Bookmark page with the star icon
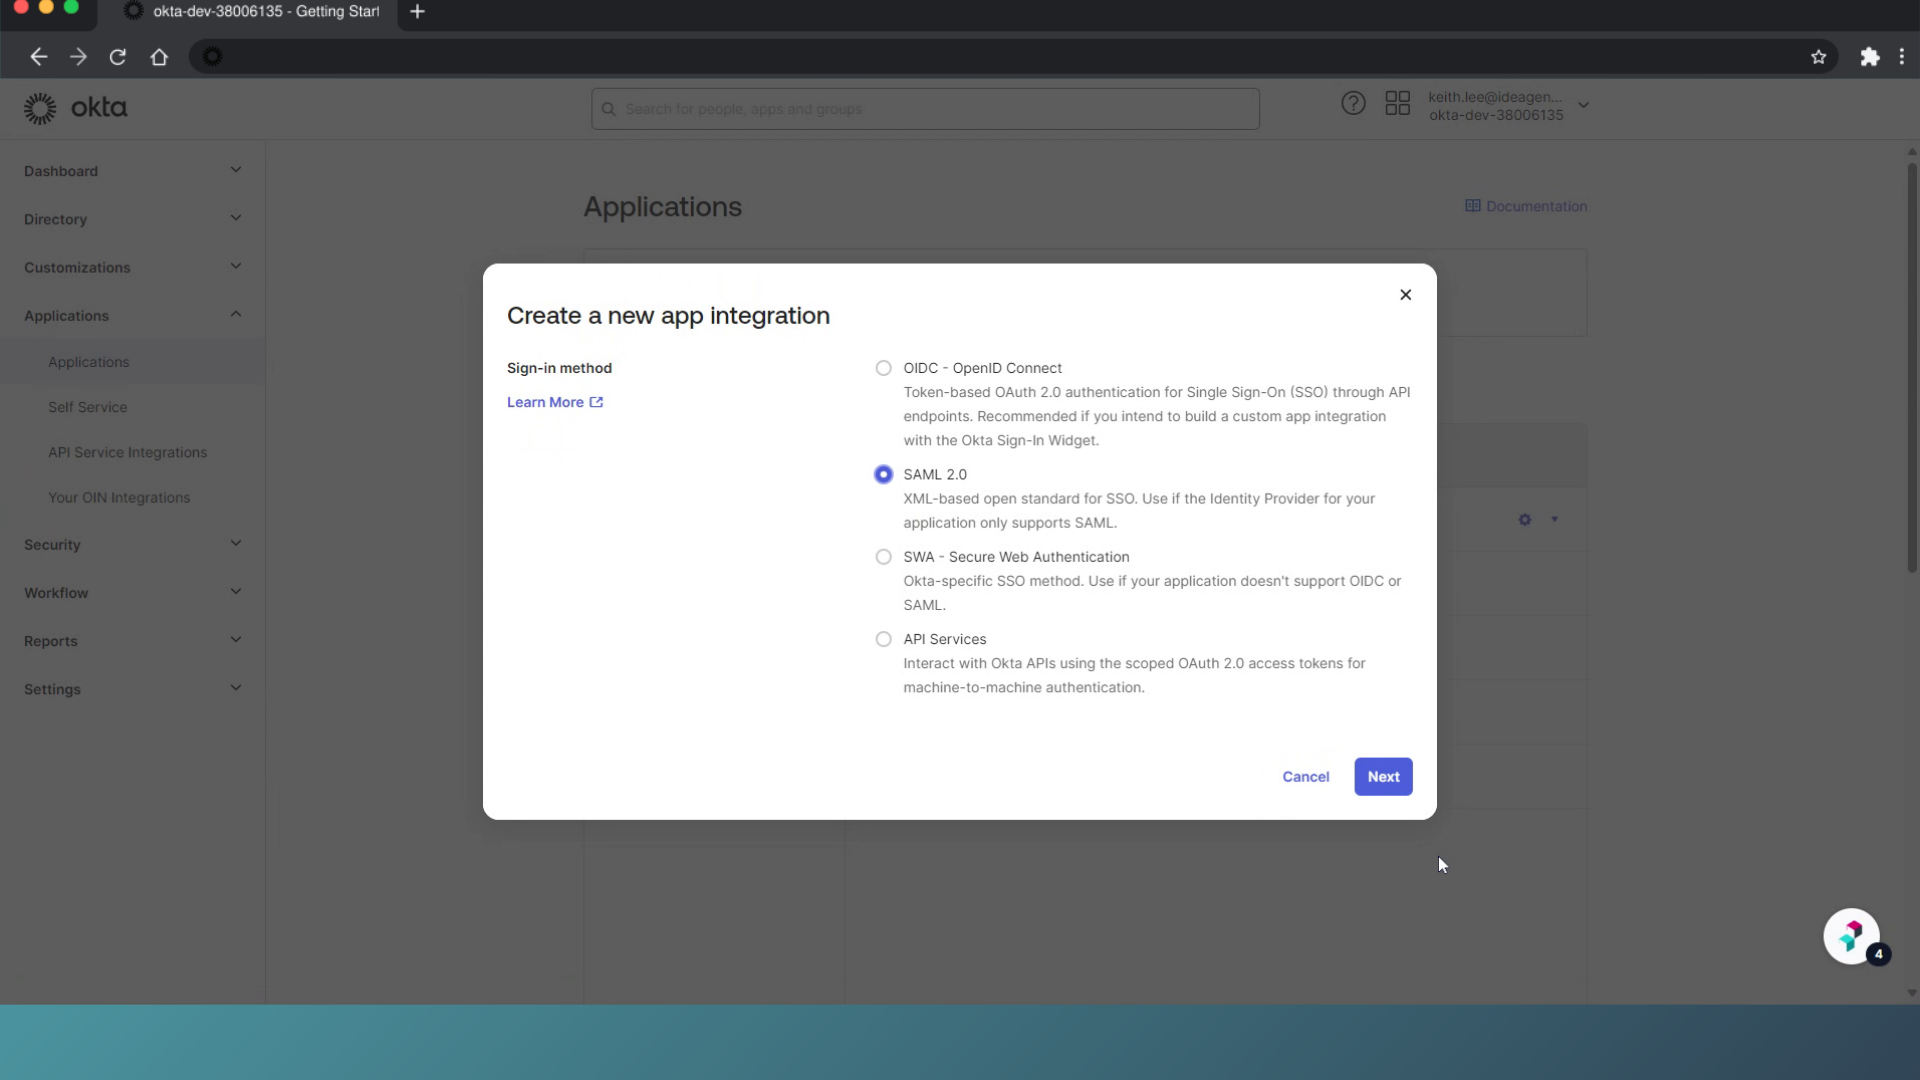This screenshot has width=1920, height=1080. click(1818, 57)
